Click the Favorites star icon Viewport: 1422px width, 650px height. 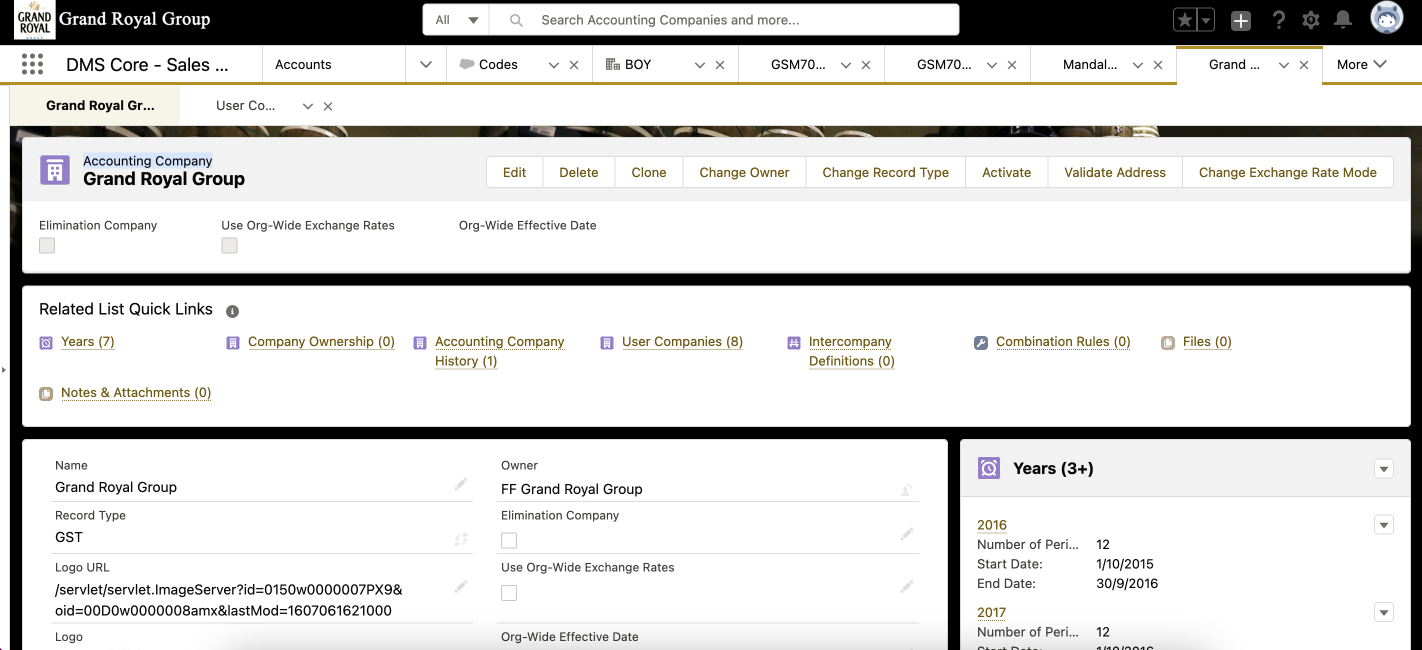[1184, 20]
